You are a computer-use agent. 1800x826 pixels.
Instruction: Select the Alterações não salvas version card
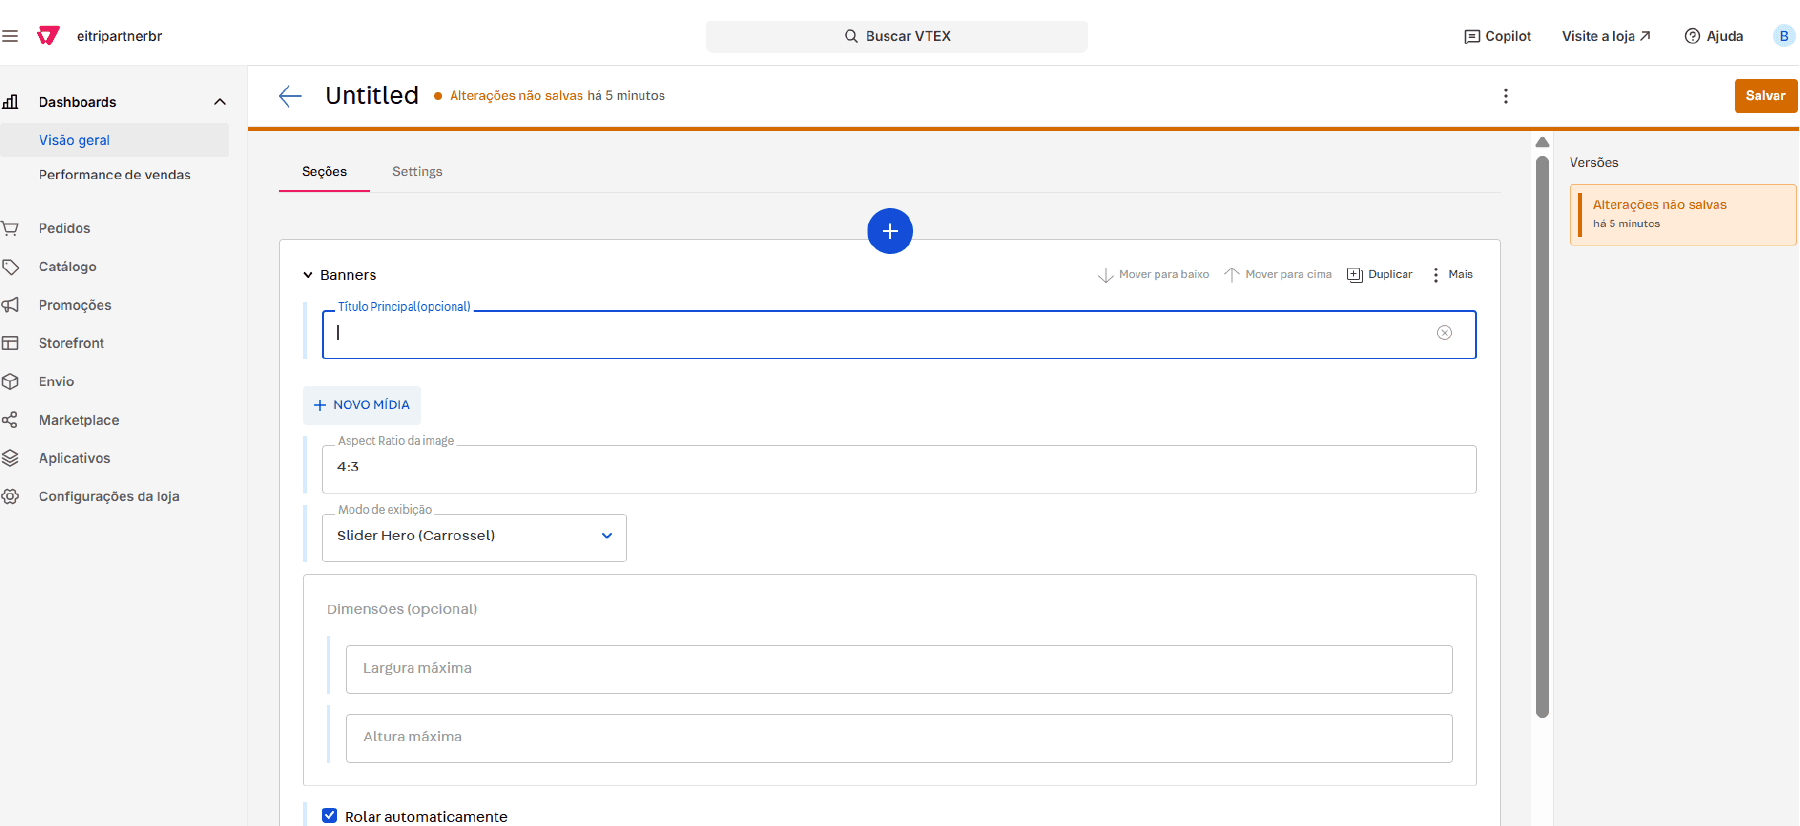click(x=1683, y=214)
